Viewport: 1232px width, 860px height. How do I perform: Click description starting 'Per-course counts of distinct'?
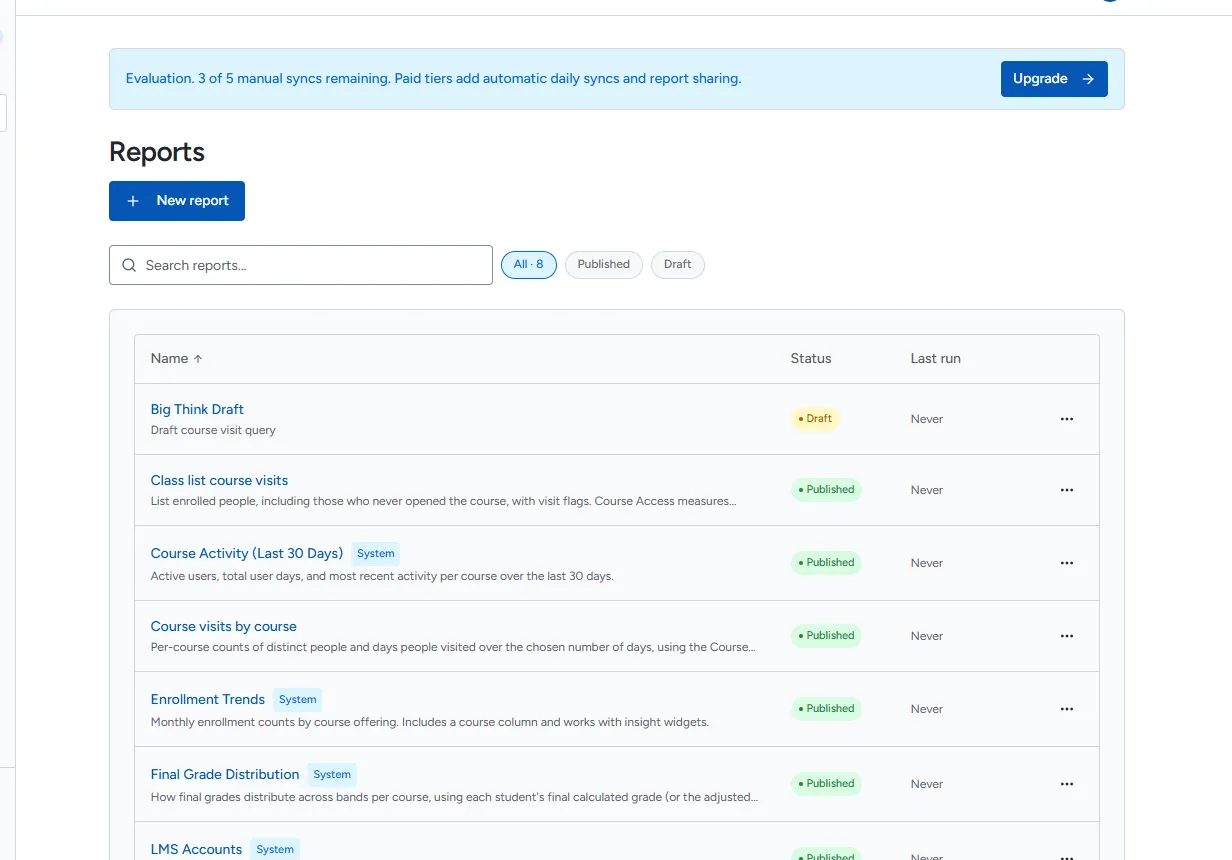point(453,647)
